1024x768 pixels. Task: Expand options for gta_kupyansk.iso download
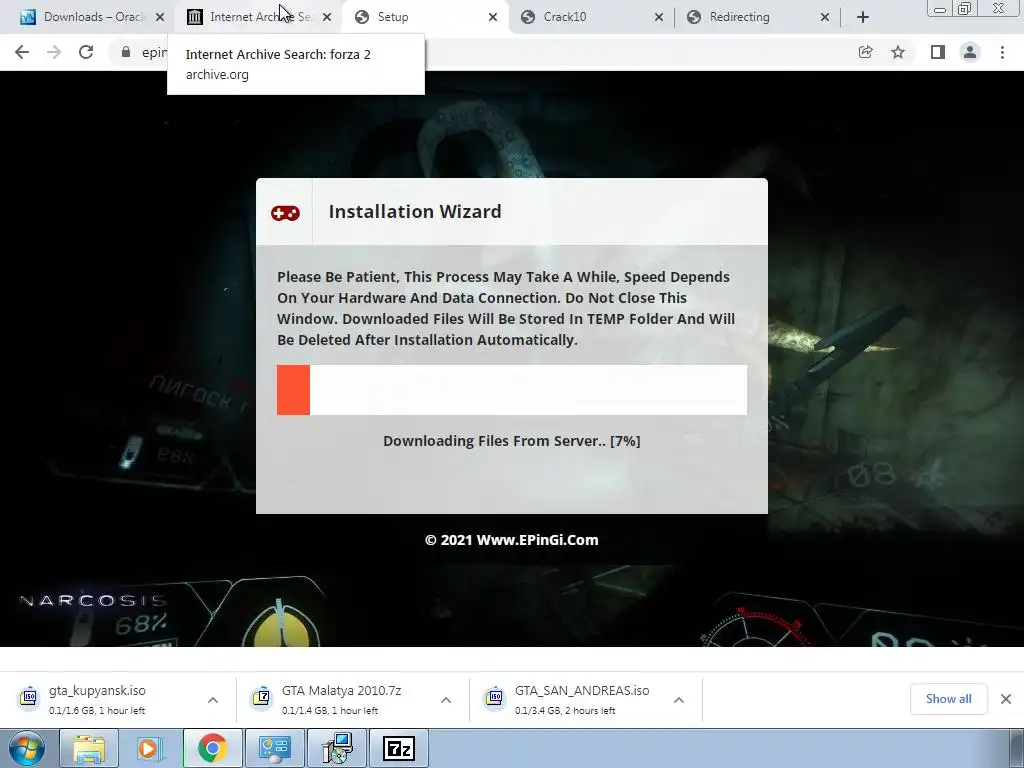click(x=213, y=699)
